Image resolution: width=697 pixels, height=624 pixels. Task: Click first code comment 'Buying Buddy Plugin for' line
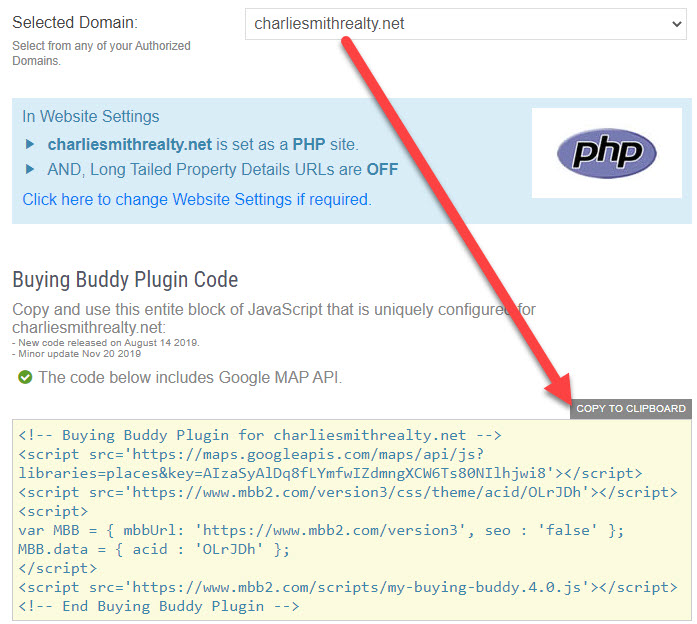click(260, 435)
